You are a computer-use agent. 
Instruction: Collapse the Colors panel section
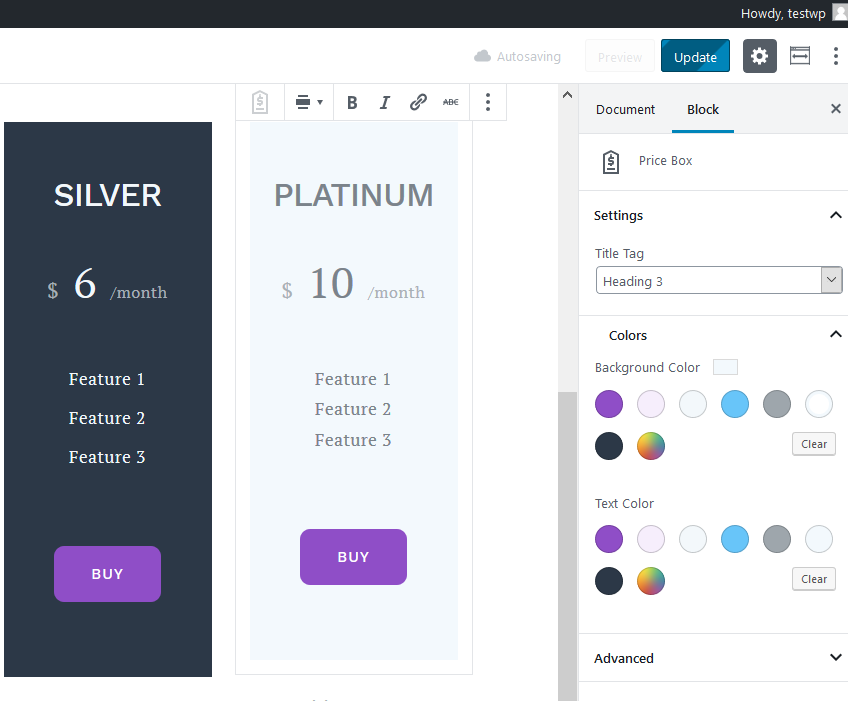coord(835,335)
